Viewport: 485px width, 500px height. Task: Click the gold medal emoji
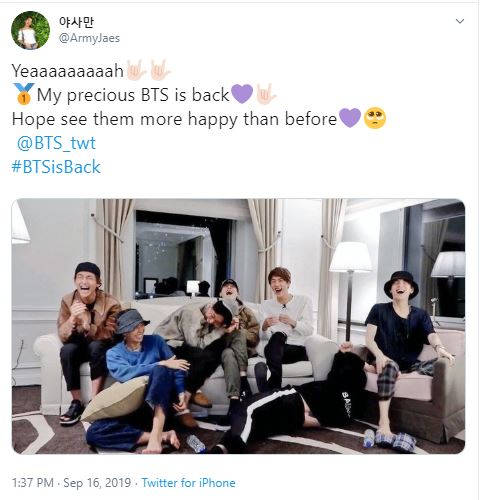(x=24, y=94)
